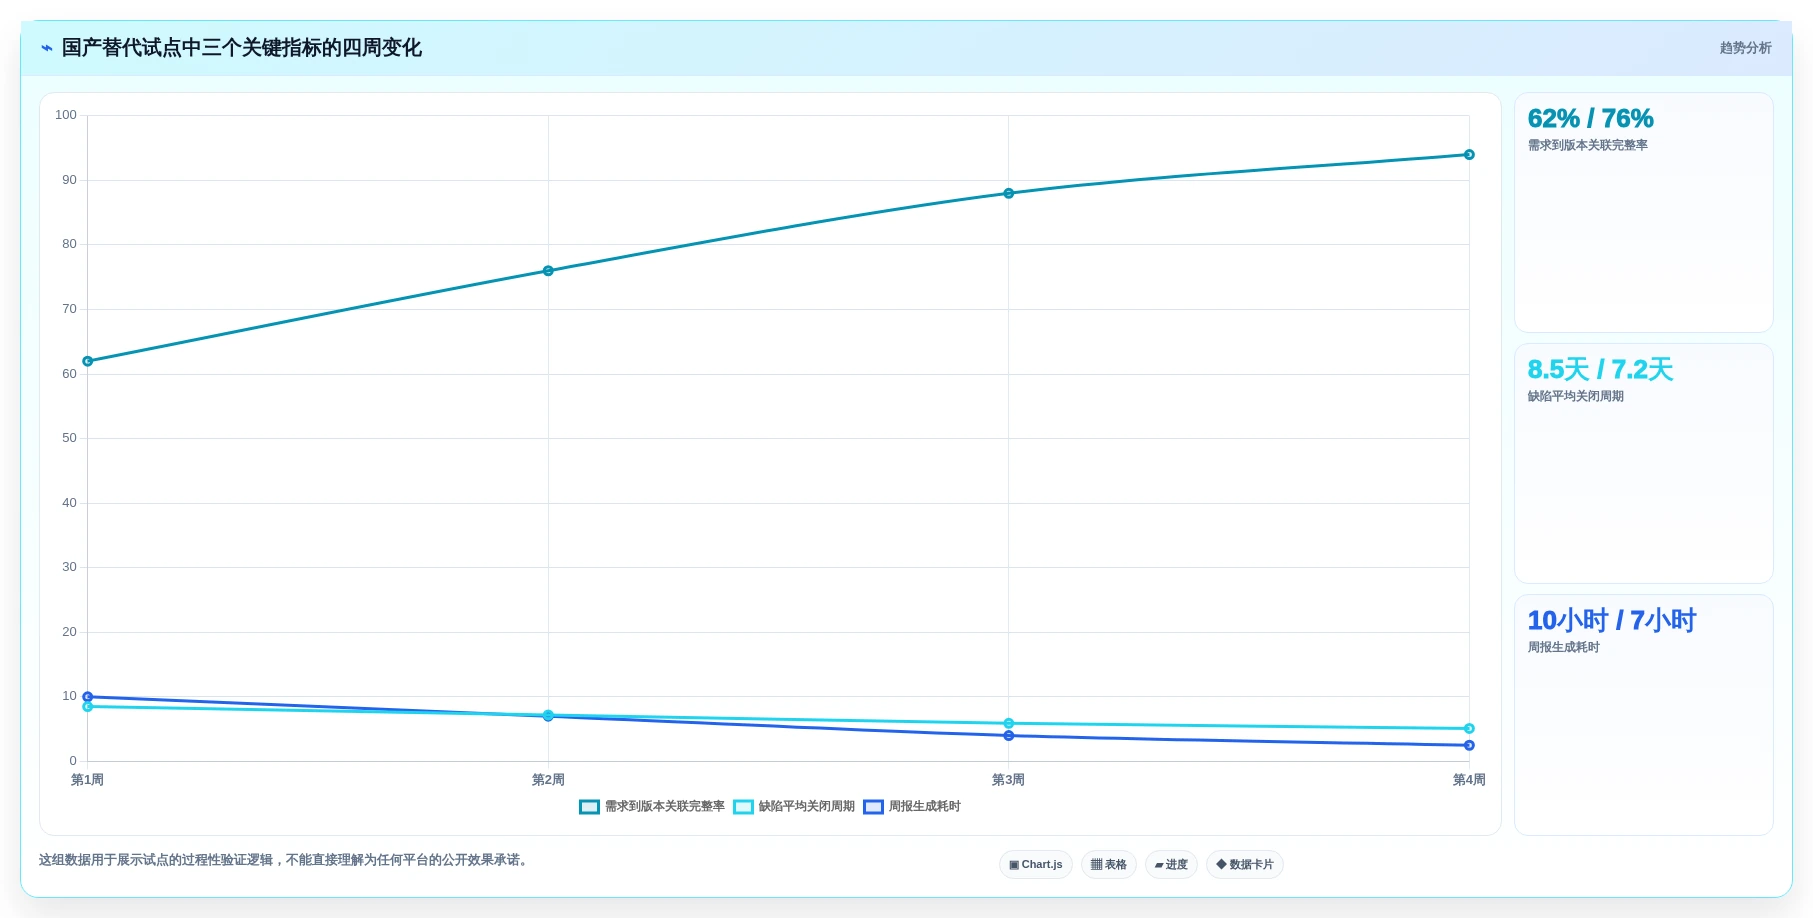Image resolution: width=1813 pixels, height=918 pixels.
Task: Select the 进度 tag chip
Action: click(1171, 865)
